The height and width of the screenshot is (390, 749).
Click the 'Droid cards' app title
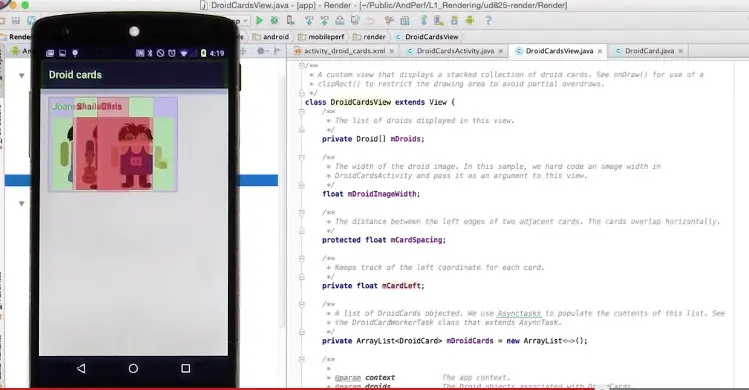pos(75,75)
